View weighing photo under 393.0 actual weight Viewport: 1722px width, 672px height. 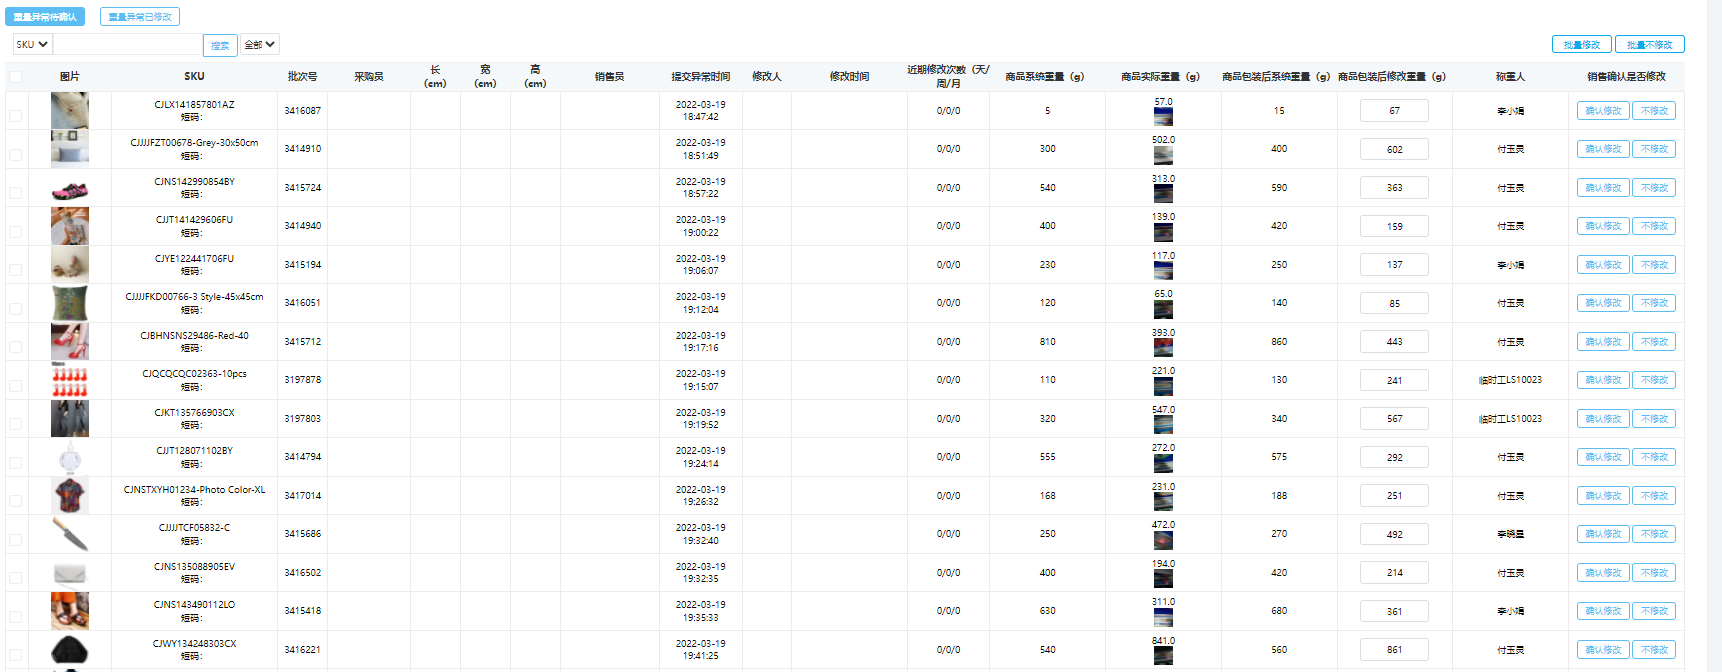coord(1163,348)
